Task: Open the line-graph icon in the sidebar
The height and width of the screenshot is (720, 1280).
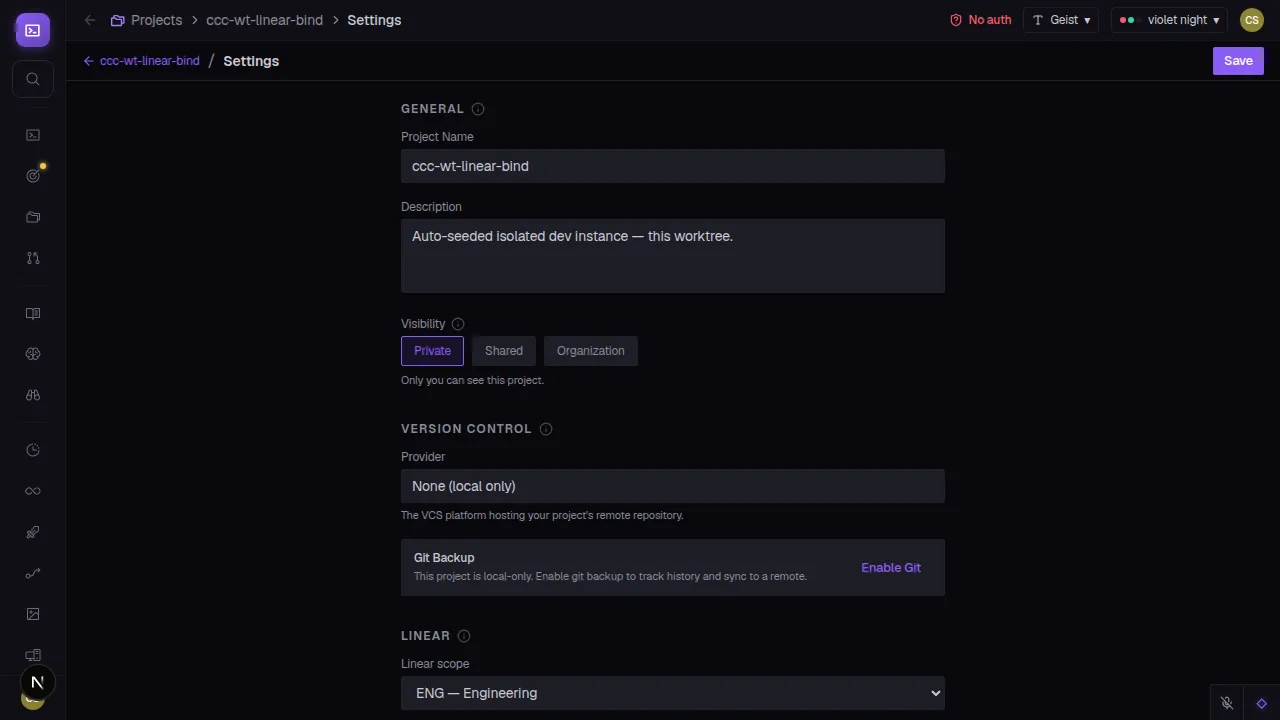Action: click(x=33, y=573)
